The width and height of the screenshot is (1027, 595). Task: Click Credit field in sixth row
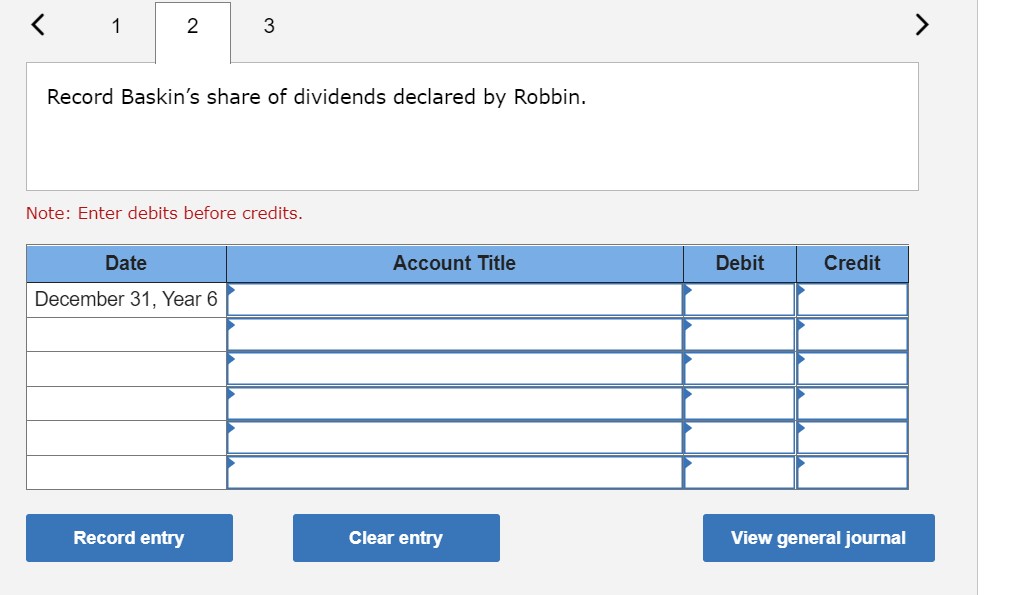pyautogui.click(x=852, y=472)
